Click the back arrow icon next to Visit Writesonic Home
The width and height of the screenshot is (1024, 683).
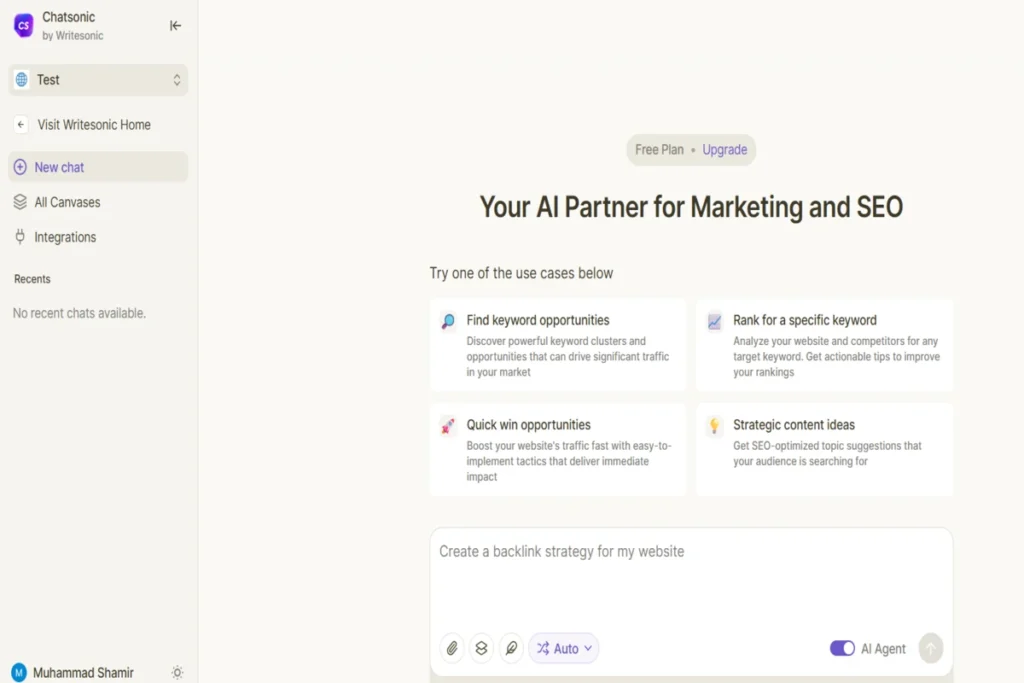click(x=21, y=125)
